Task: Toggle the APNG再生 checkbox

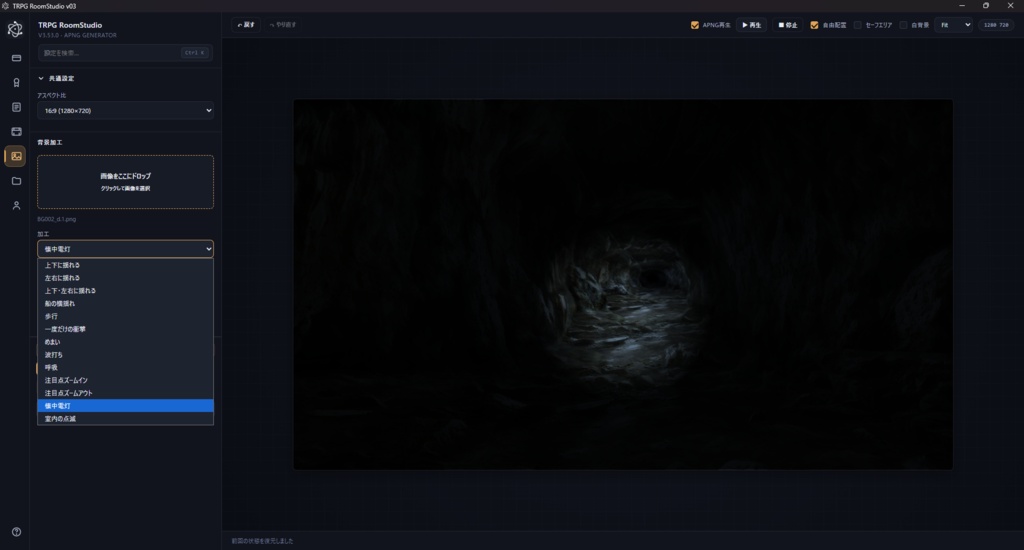Action: (695, 25)
